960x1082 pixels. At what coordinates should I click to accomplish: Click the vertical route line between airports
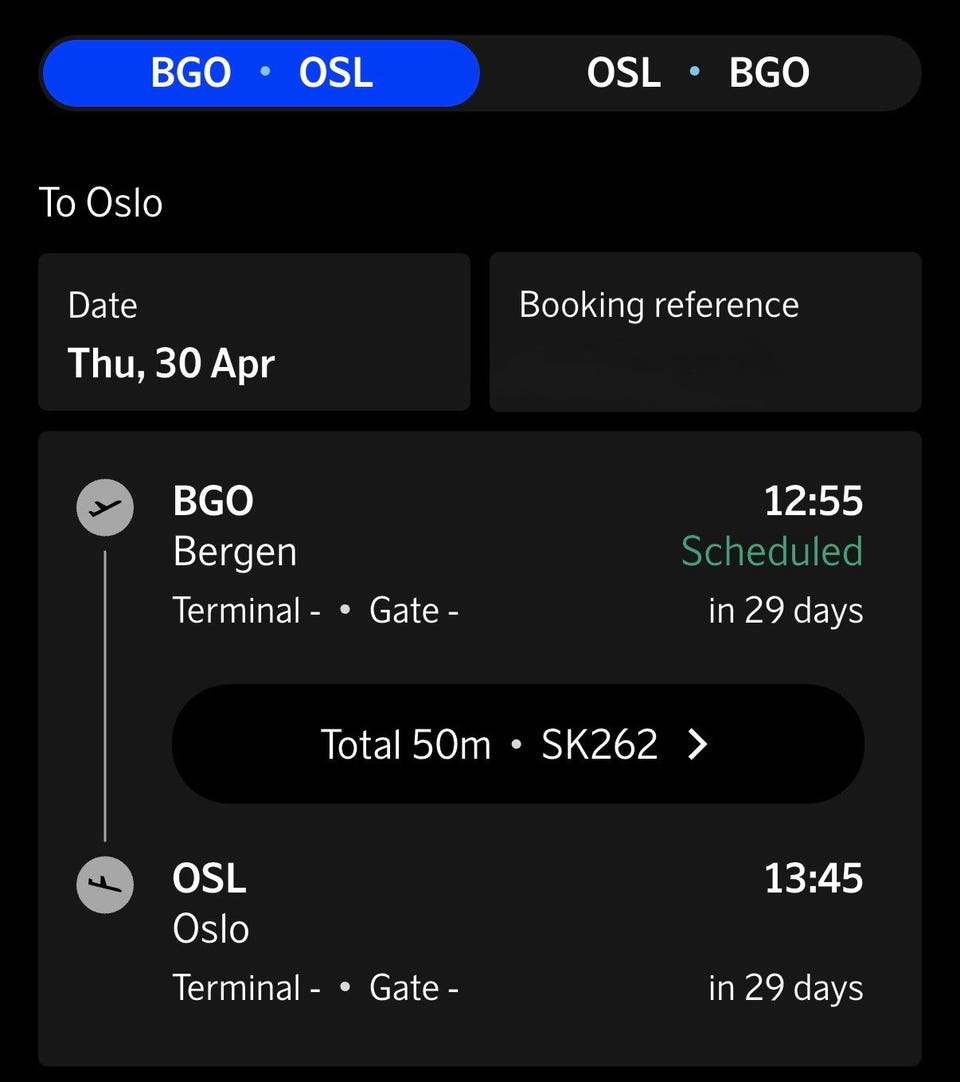tap(105, 696)
